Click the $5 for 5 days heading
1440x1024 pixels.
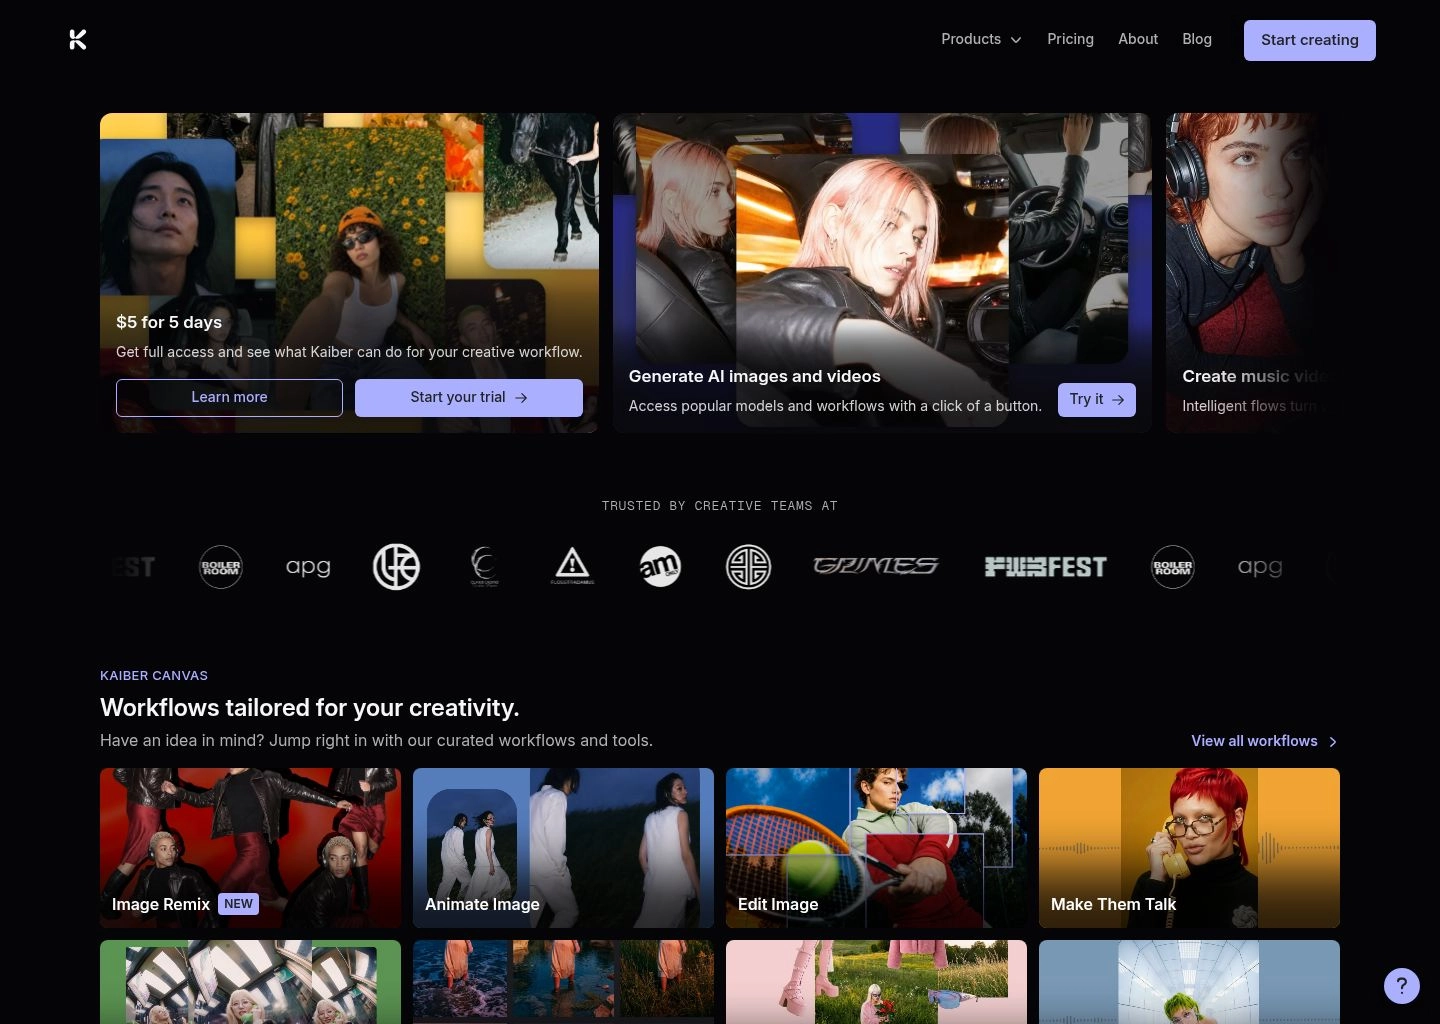click(x=169, y=322)
